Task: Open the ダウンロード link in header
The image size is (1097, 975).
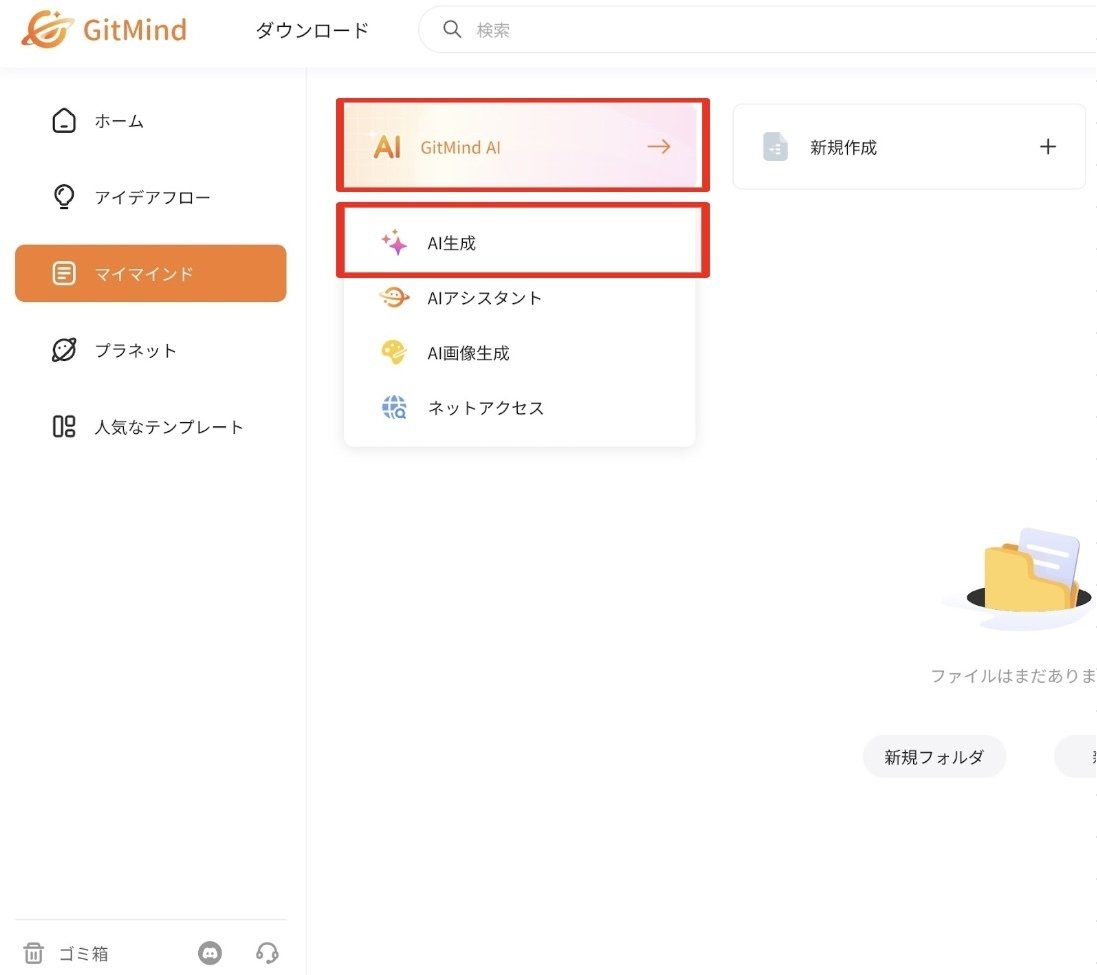Action: click(312, 30)
